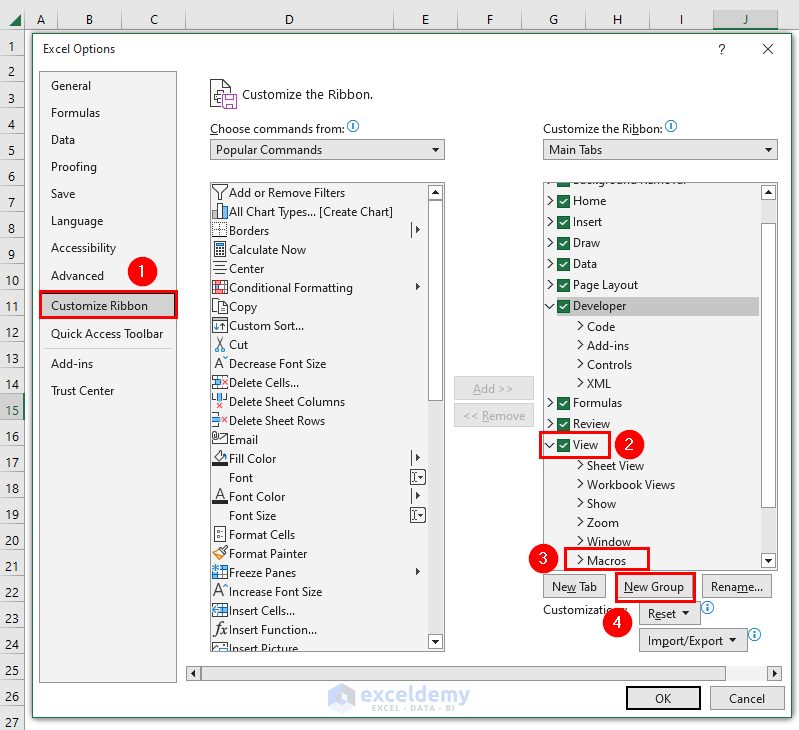Click the All Chart Types chart icon
Screen dimensions: 799x730
[220, 211]
